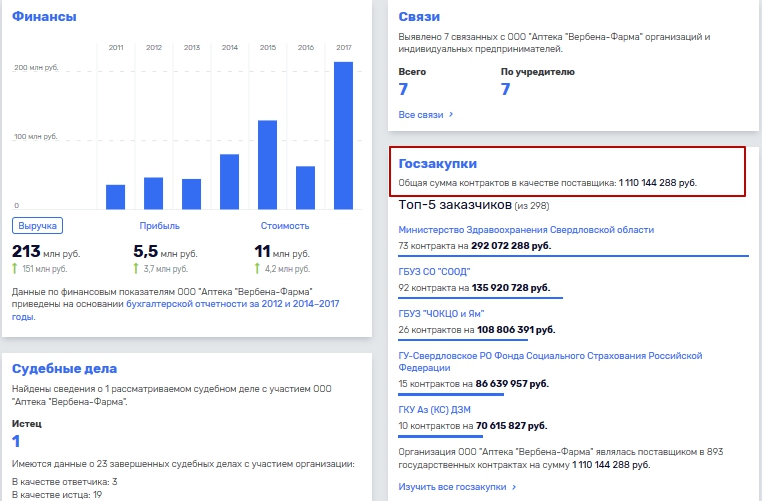This screenshot has height=501, width=762.
Task: Click the В качестве ответчика: 3 line
Action: [x=65, y=482]
